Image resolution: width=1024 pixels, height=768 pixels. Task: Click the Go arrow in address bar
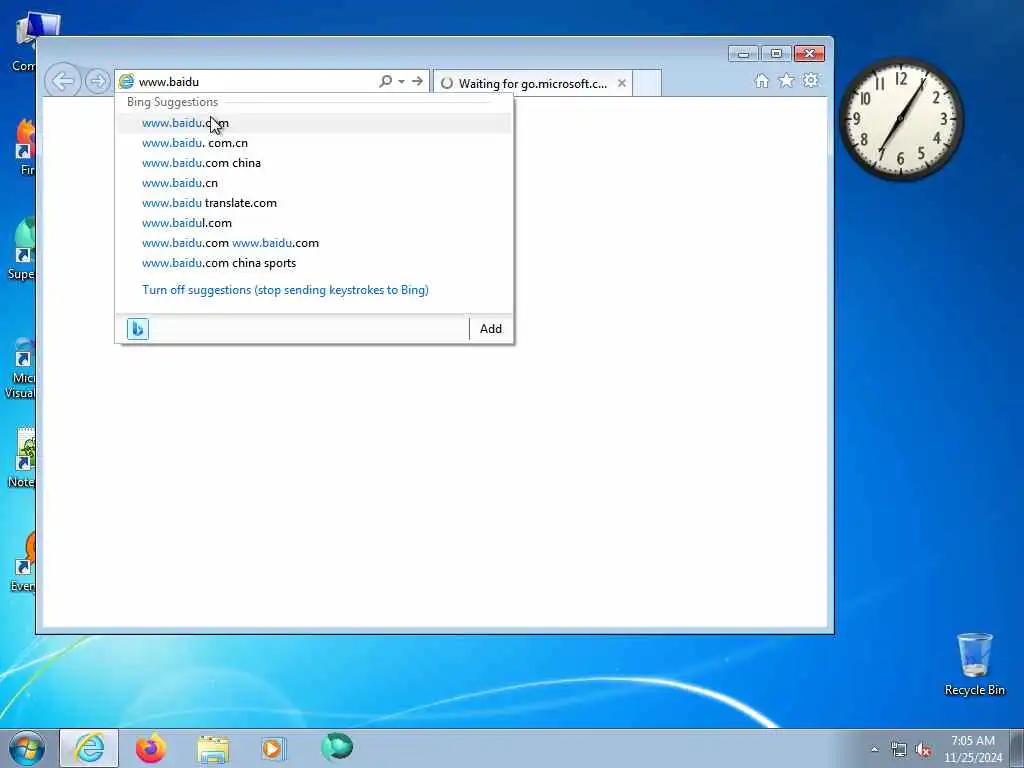click(417, 81)
